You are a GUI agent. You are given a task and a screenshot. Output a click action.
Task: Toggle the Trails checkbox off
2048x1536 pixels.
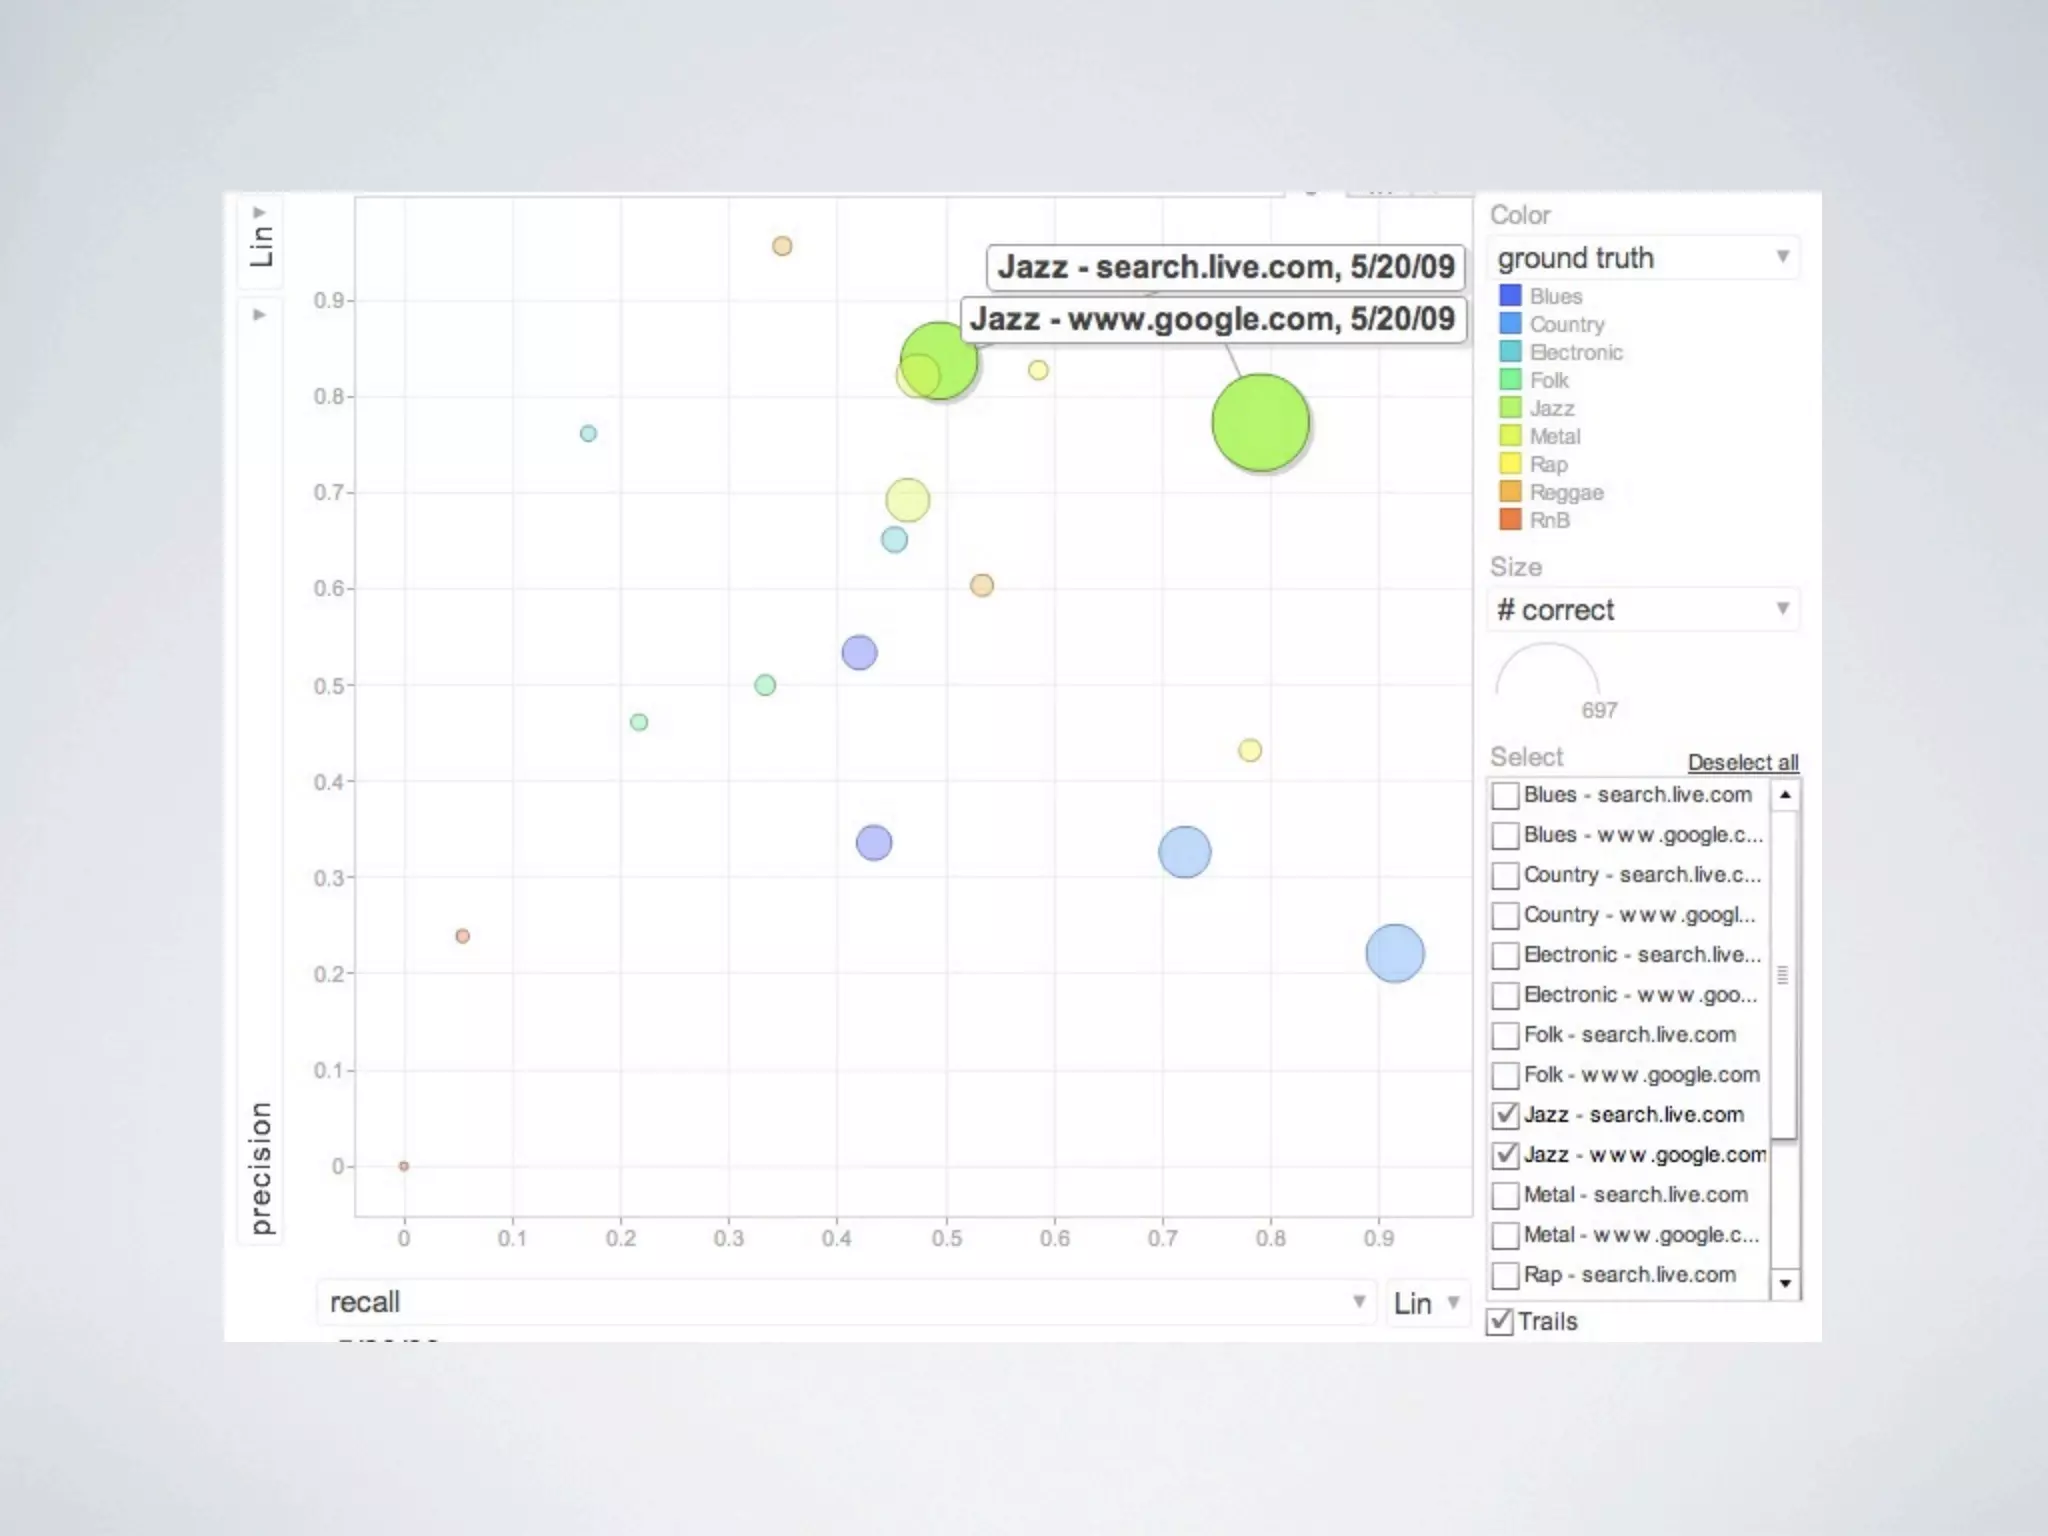(1500, 1321)
